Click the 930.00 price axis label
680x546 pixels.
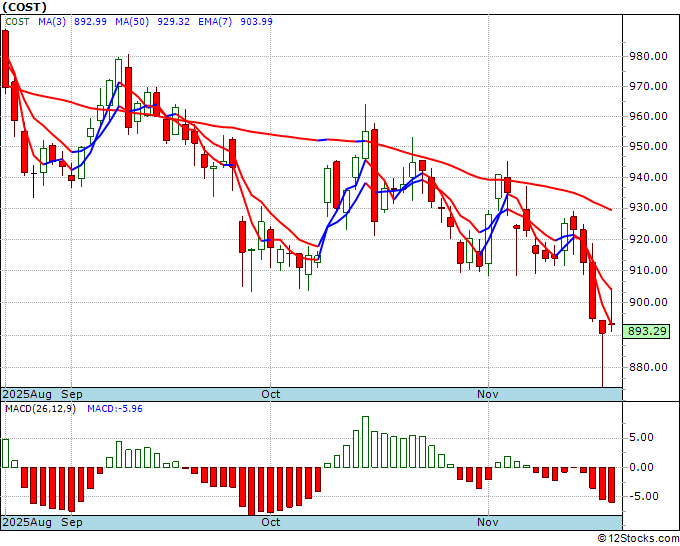648,207
